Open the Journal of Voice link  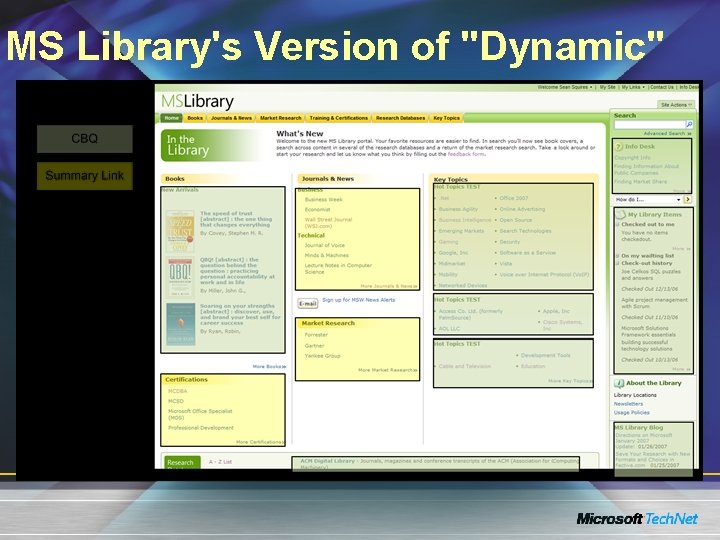click(x=325, y=245)
